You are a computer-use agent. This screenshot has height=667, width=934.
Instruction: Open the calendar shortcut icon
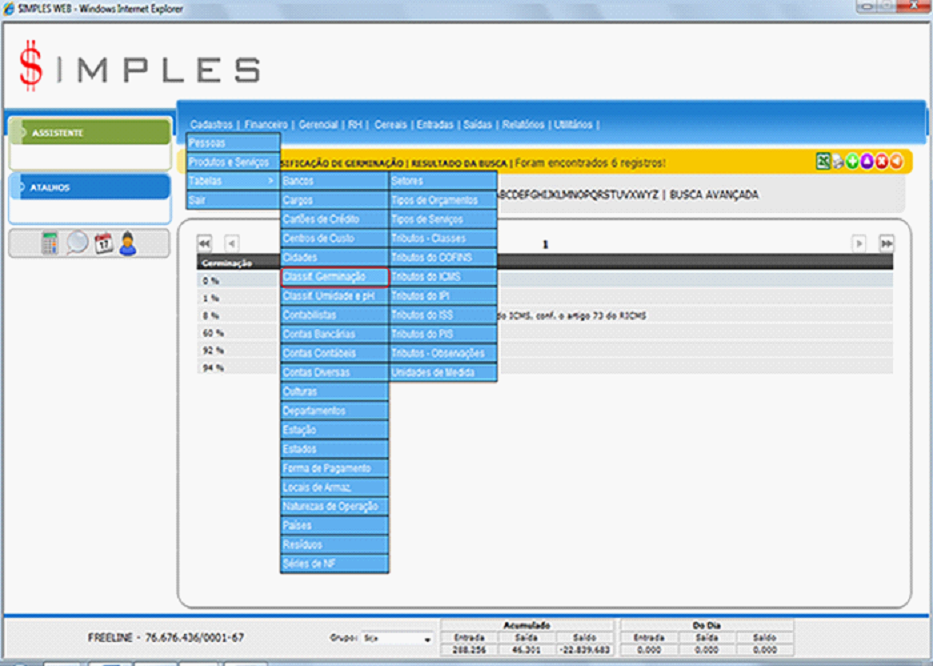tap(103, 243)
